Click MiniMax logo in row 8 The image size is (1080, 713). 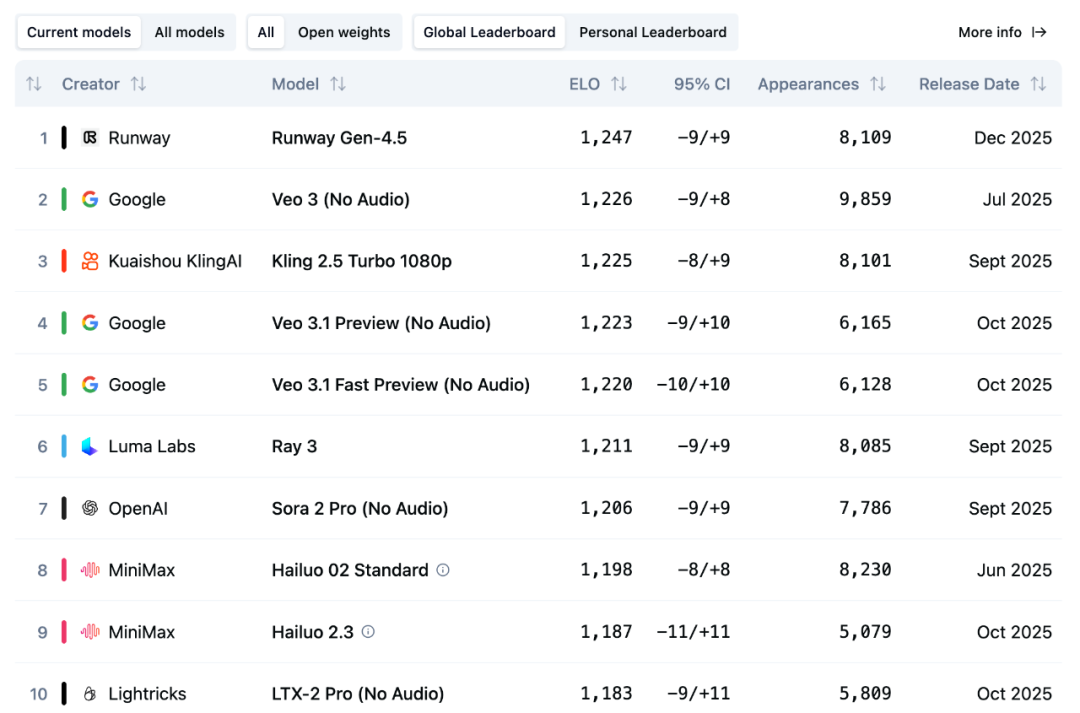pyautogui.click(x=90, y=571)
